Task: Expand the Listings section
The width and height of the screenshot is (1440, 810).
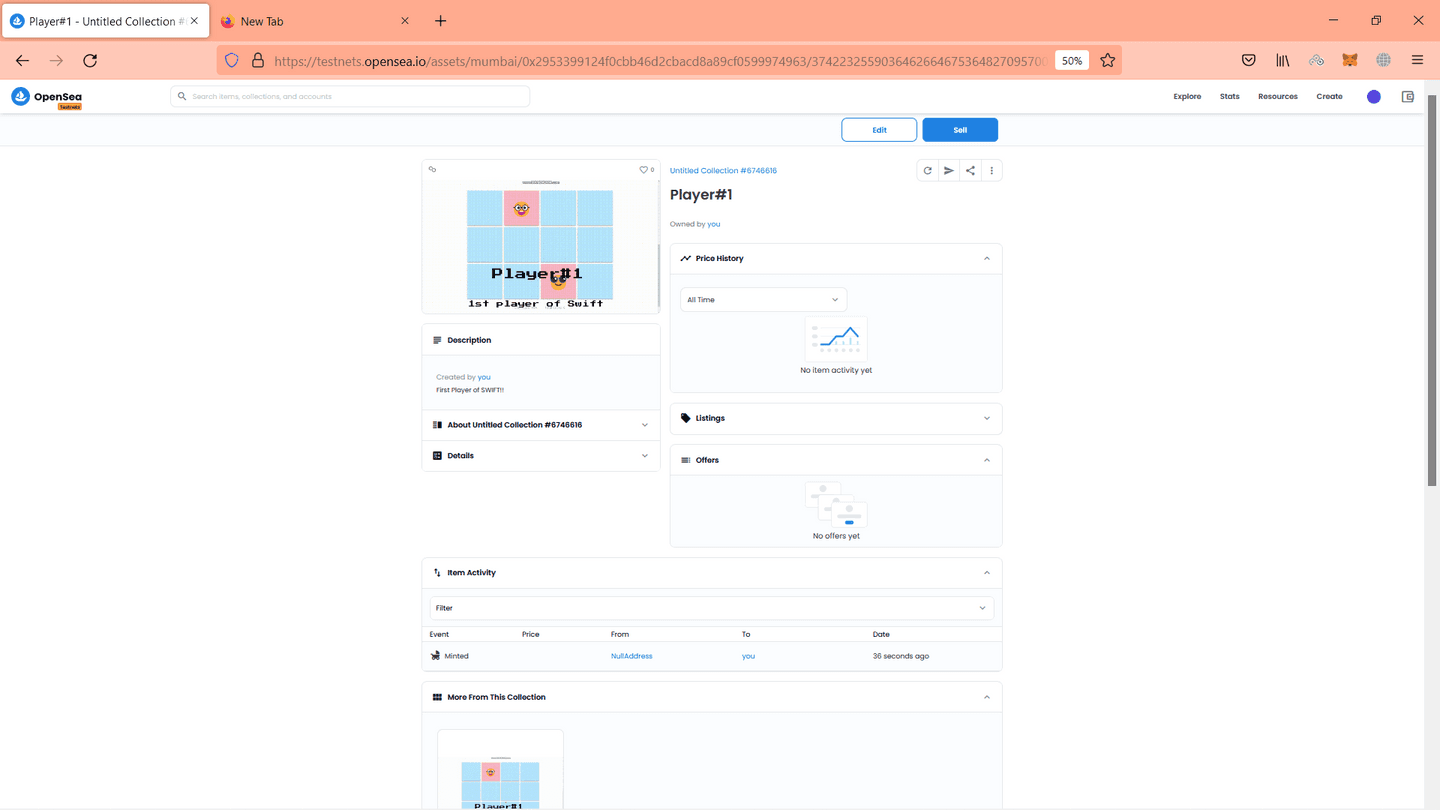Action: click(x=836, y=418)
